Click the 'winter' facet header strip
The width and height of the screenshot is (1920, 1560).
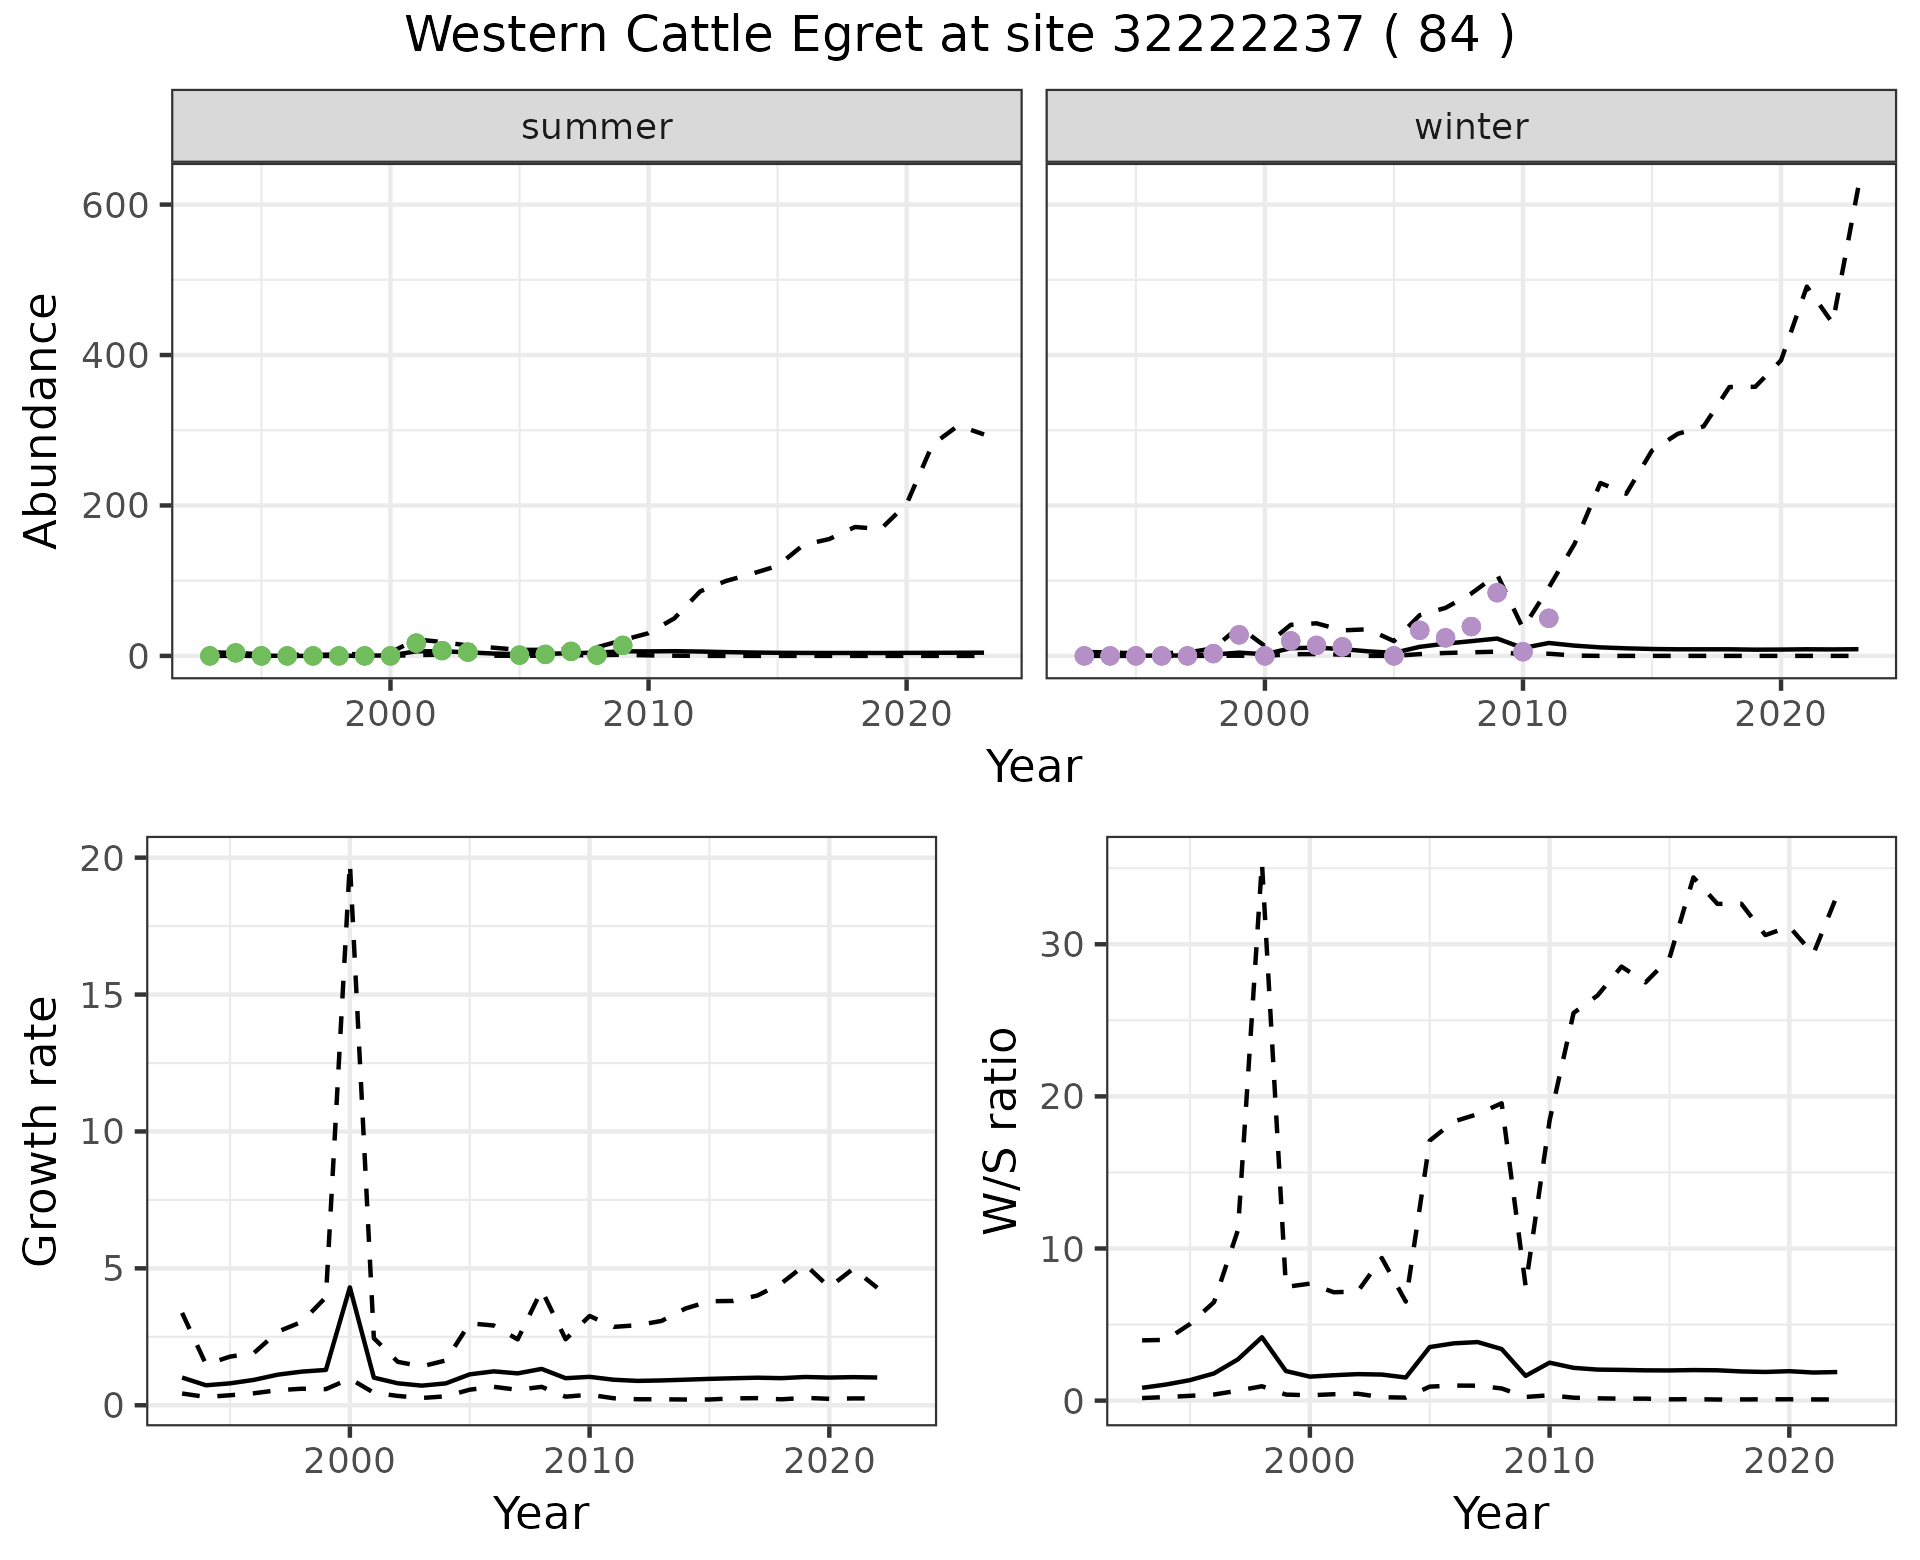[x=1471, y=127]
